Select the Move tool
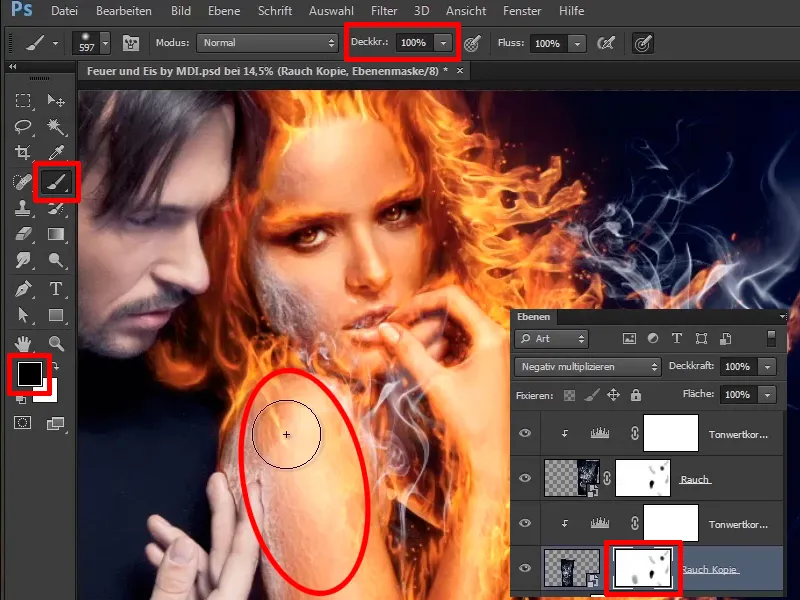The image size is (800, 600). click(x=56, y=101)
